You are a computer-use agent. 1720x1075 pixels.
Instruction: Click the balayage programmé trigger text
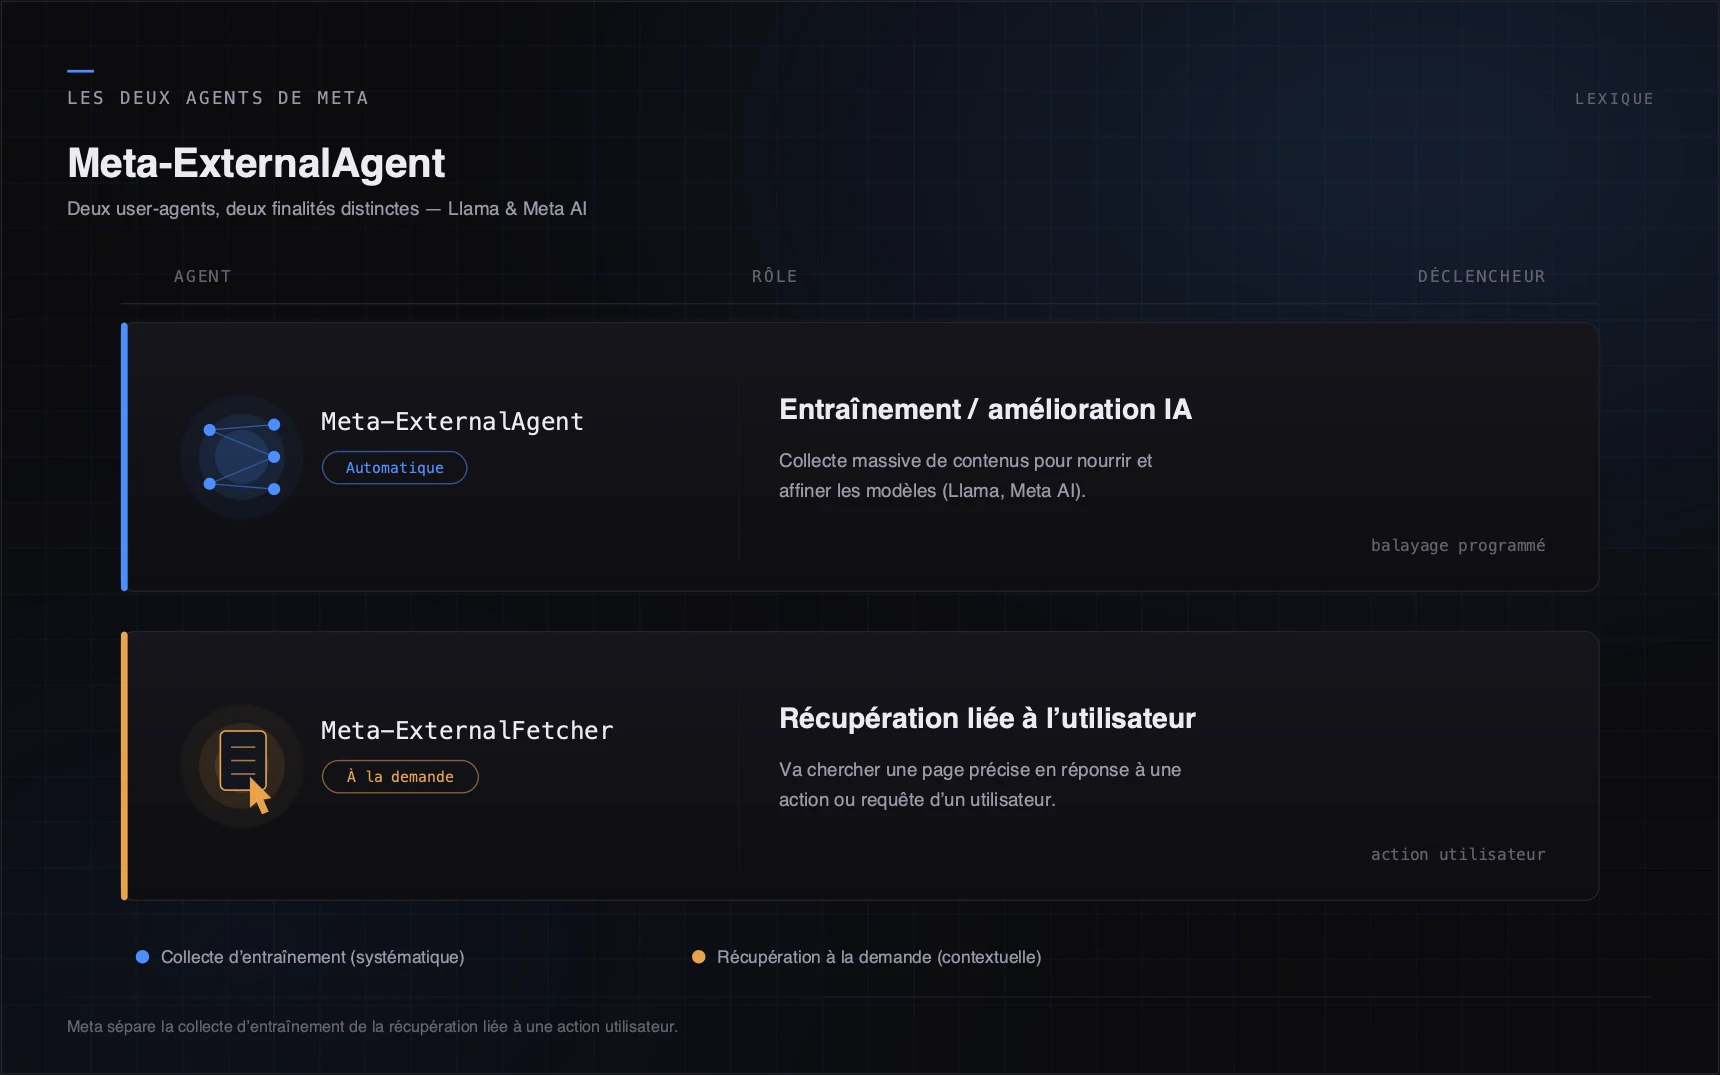pos(1458,546)
